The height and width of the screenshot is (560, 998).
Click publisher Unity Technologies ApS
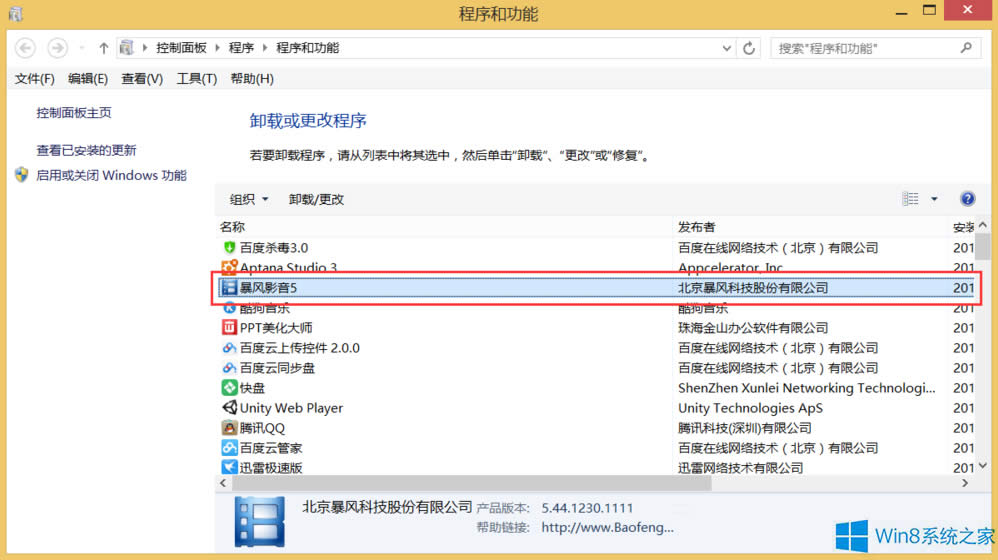click(x=750, y=408)
